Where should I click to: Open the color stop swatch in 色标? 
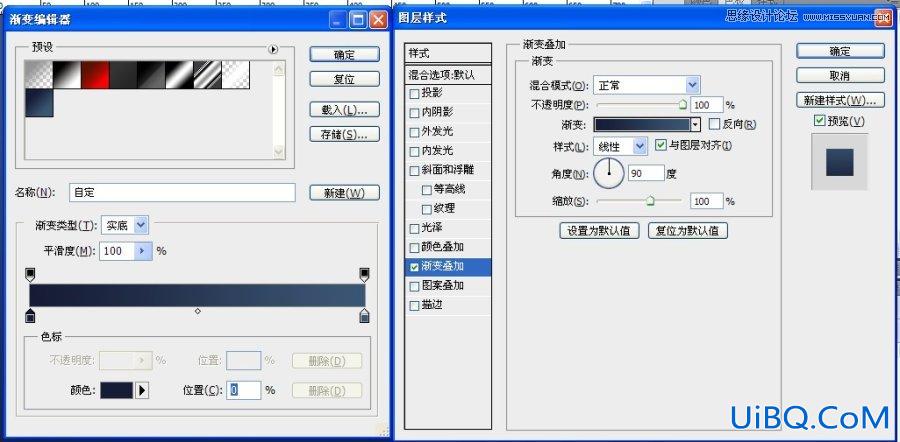[x=117, y=391]
